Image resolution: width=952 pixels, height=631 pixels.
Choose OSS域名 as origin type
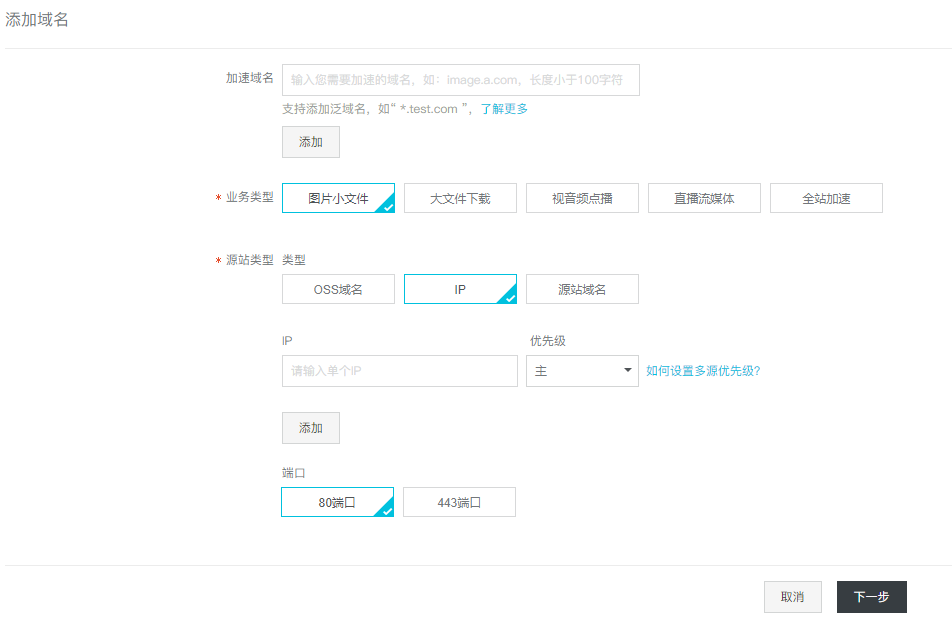[338, 289]
